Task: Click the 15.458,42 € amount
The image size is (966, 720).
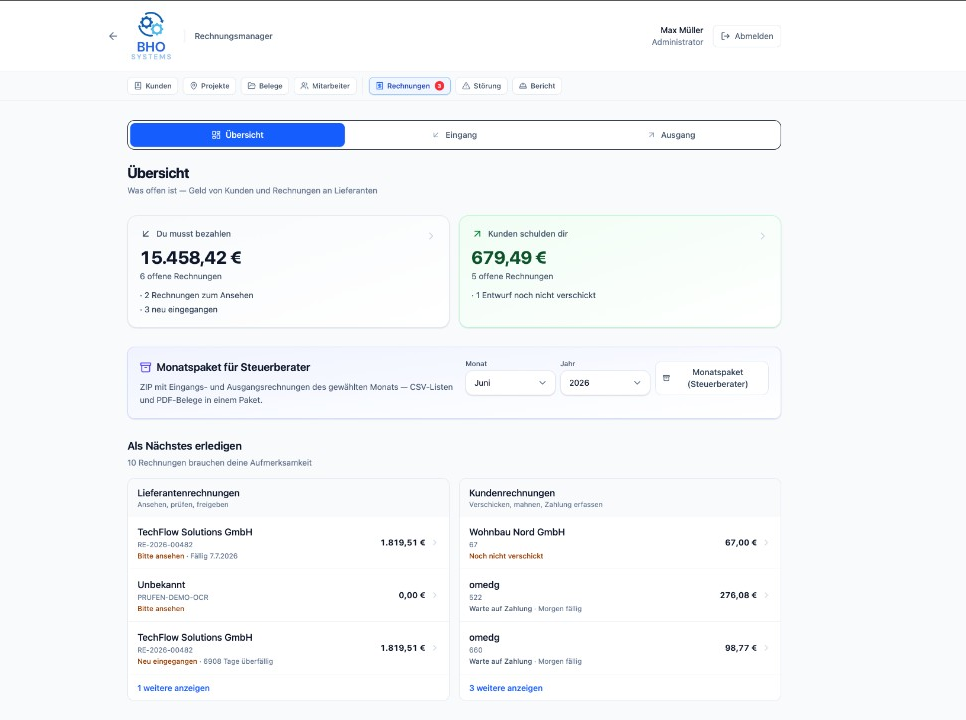Action: coord(191,257)
